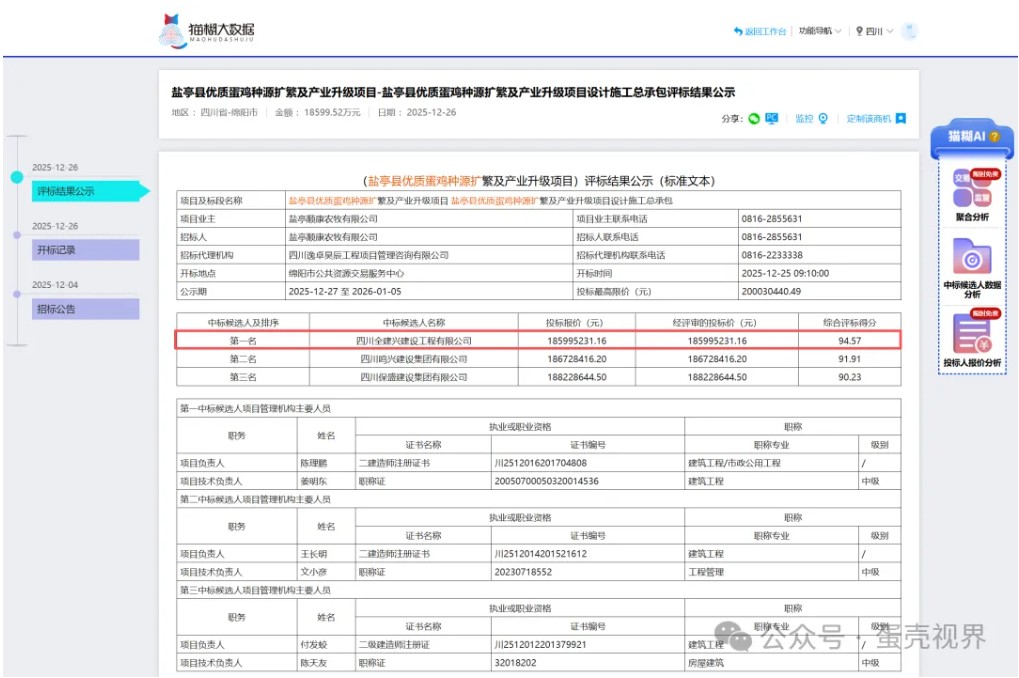Click the 返回工作台 link
The width and height of the screenshot is (1019, 678).
point(759,32)
